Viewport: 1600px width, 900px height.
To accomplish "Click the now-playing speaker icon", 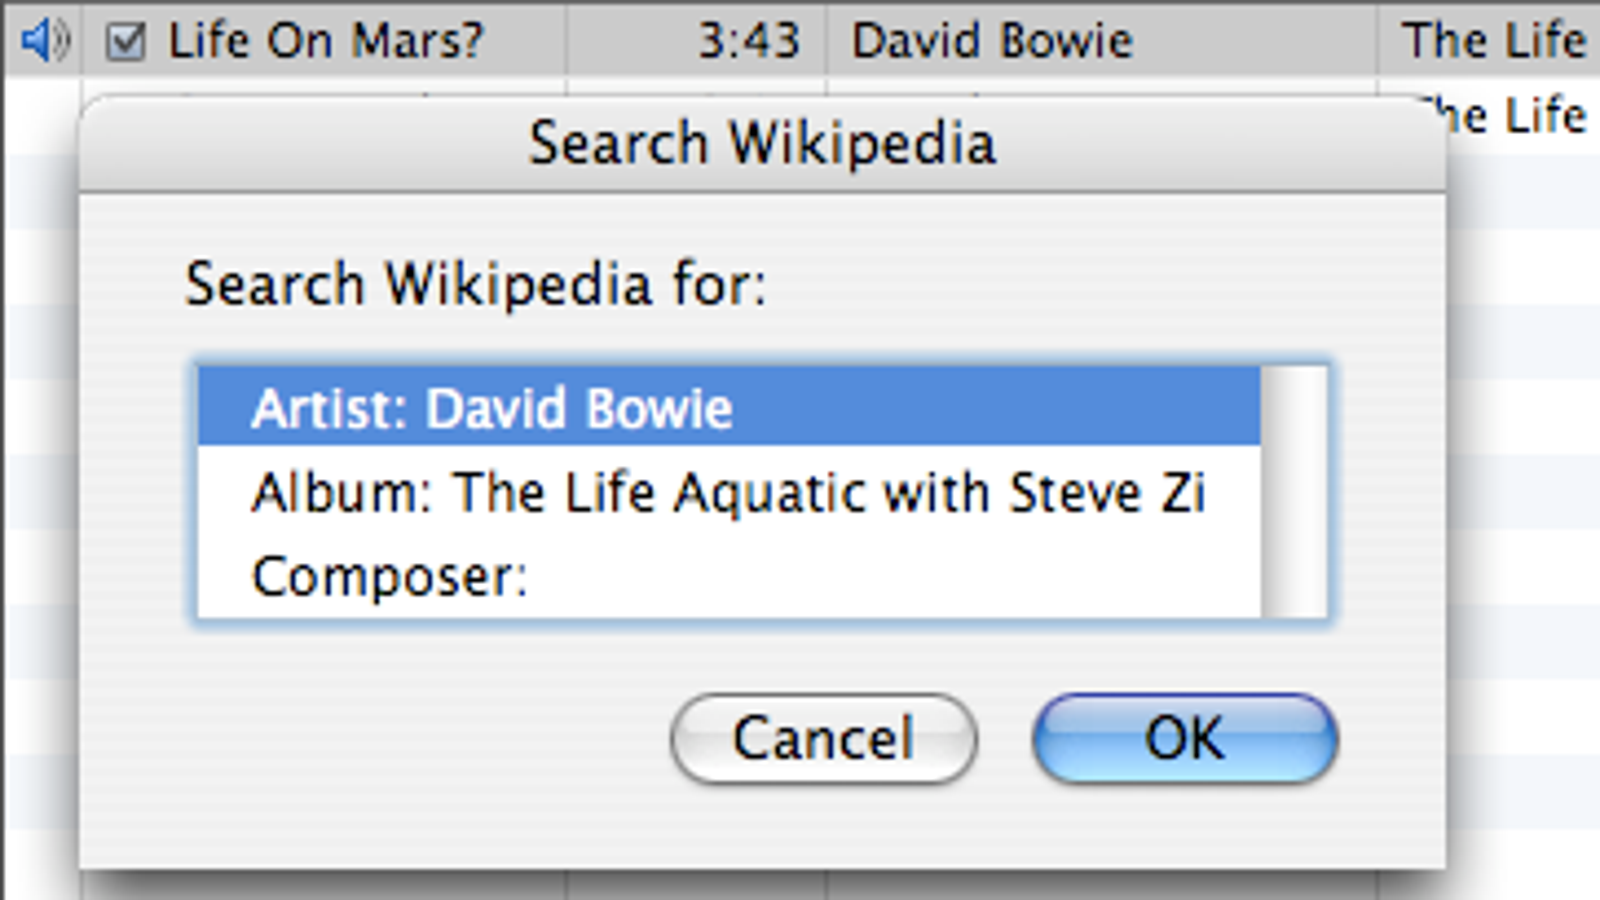I will pyautogui.click(x=43, y=40).
